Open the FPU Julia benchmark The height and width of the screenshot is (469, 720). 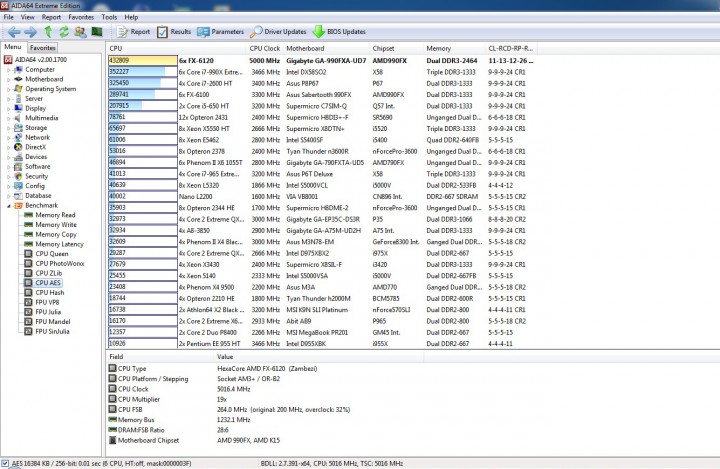48,311
